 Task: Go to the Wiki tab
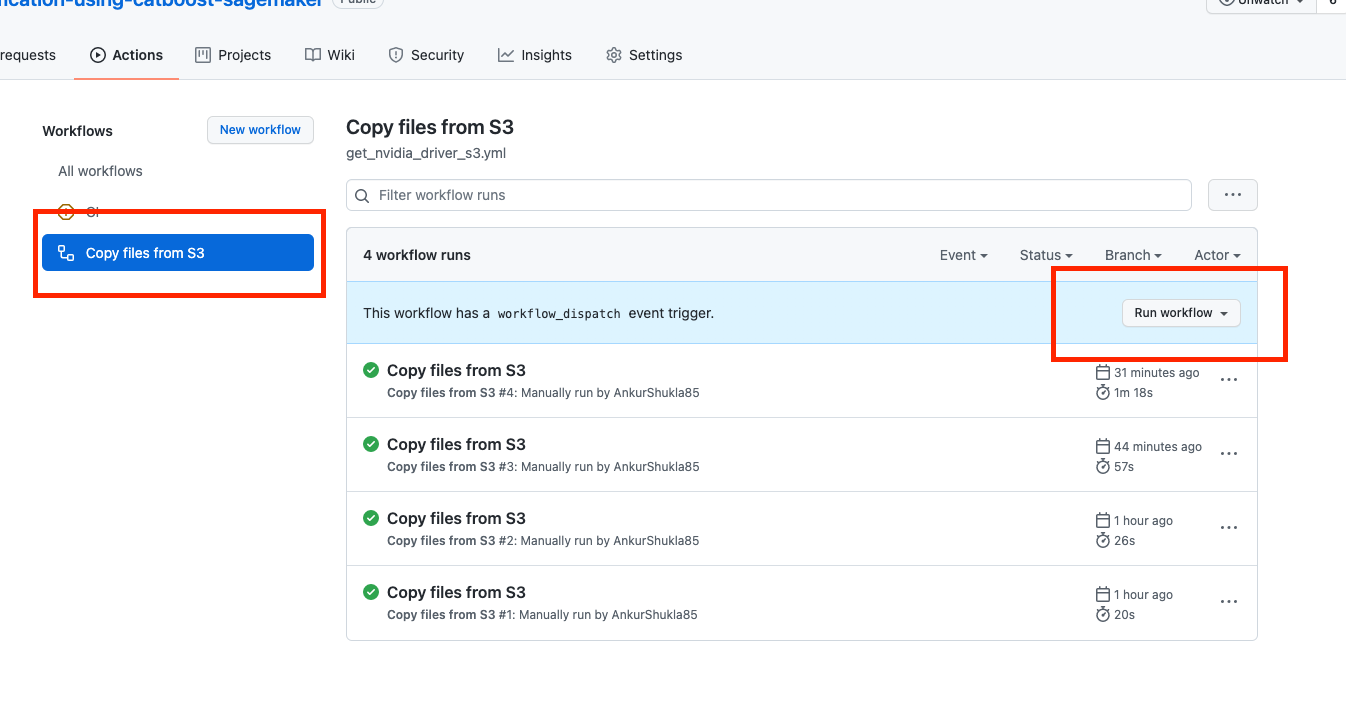(330, 55)
